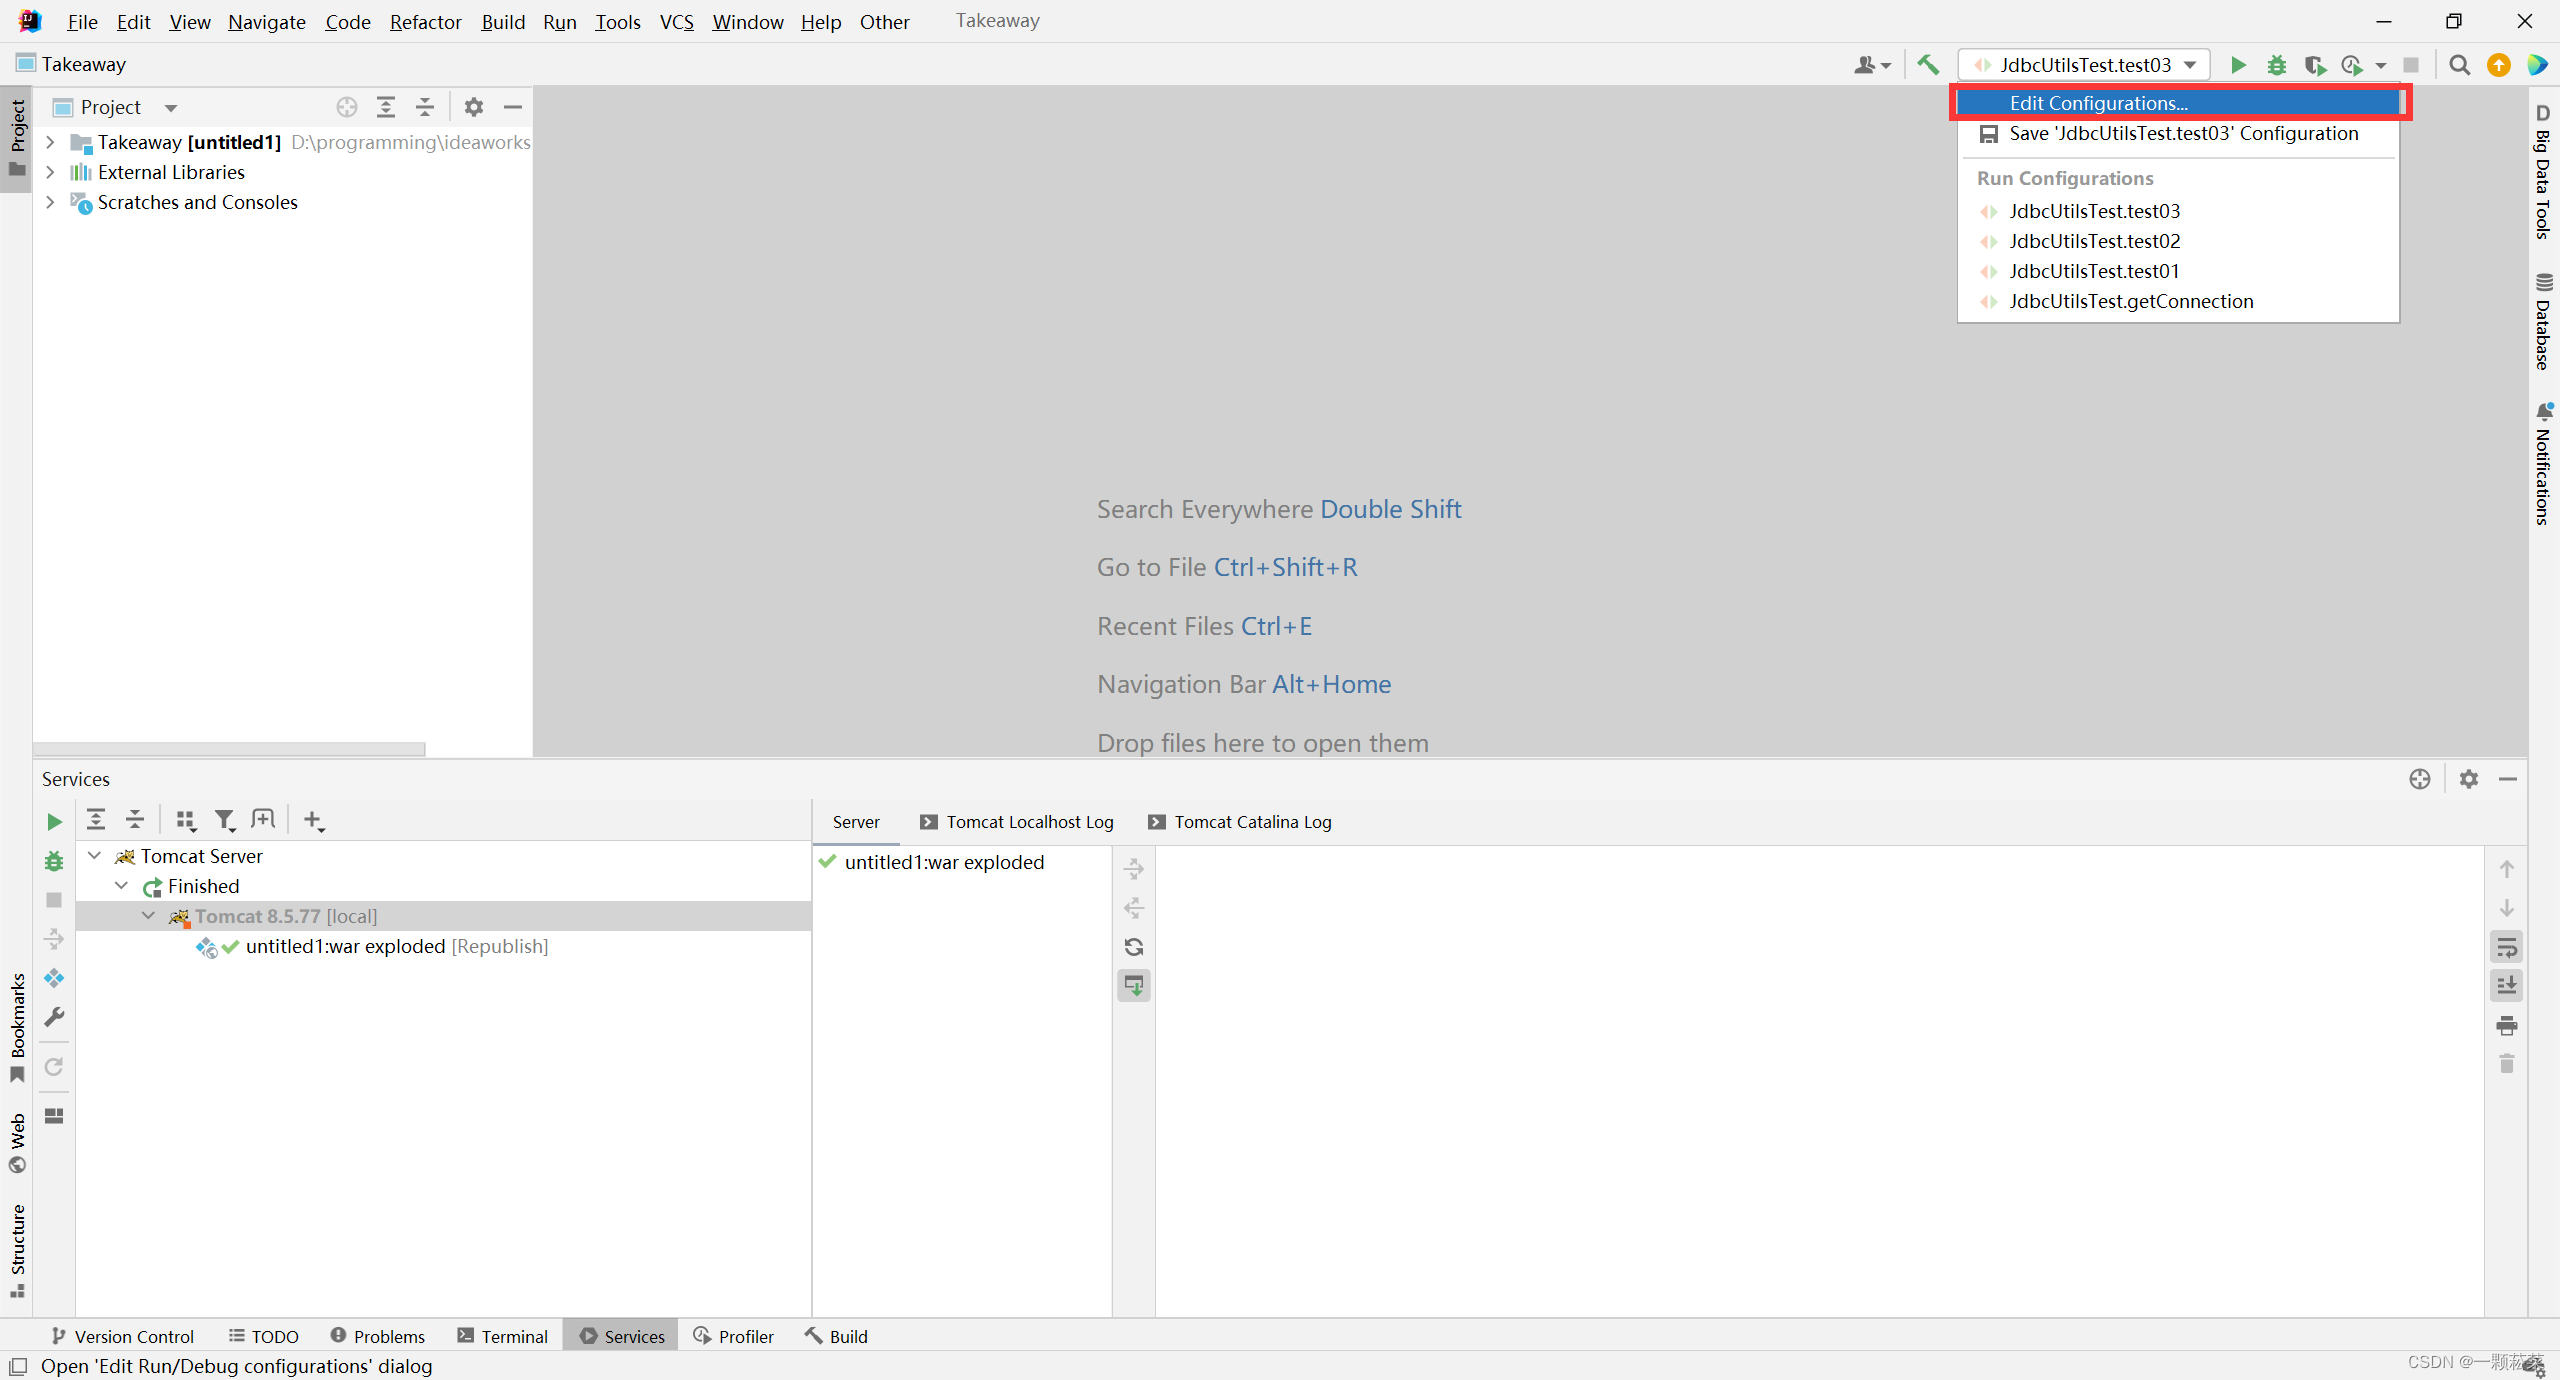Click the green Run button in toolbar

pos(2238,65)
